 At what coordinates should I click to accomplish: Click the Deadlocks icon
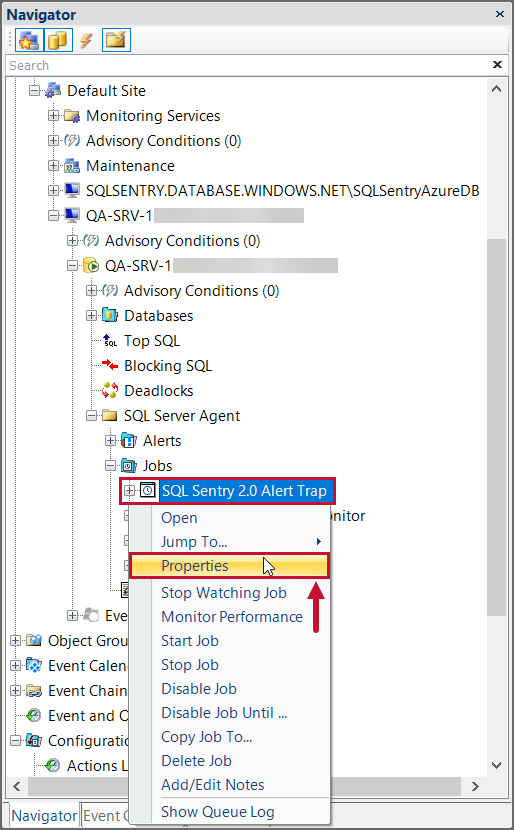coord(110,391)
